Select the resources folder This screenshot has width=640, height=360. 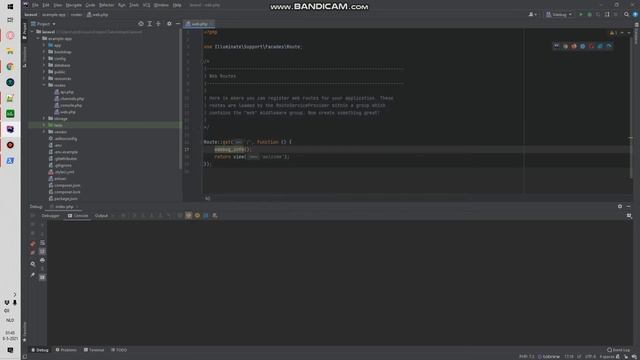[x=60, y=78]
